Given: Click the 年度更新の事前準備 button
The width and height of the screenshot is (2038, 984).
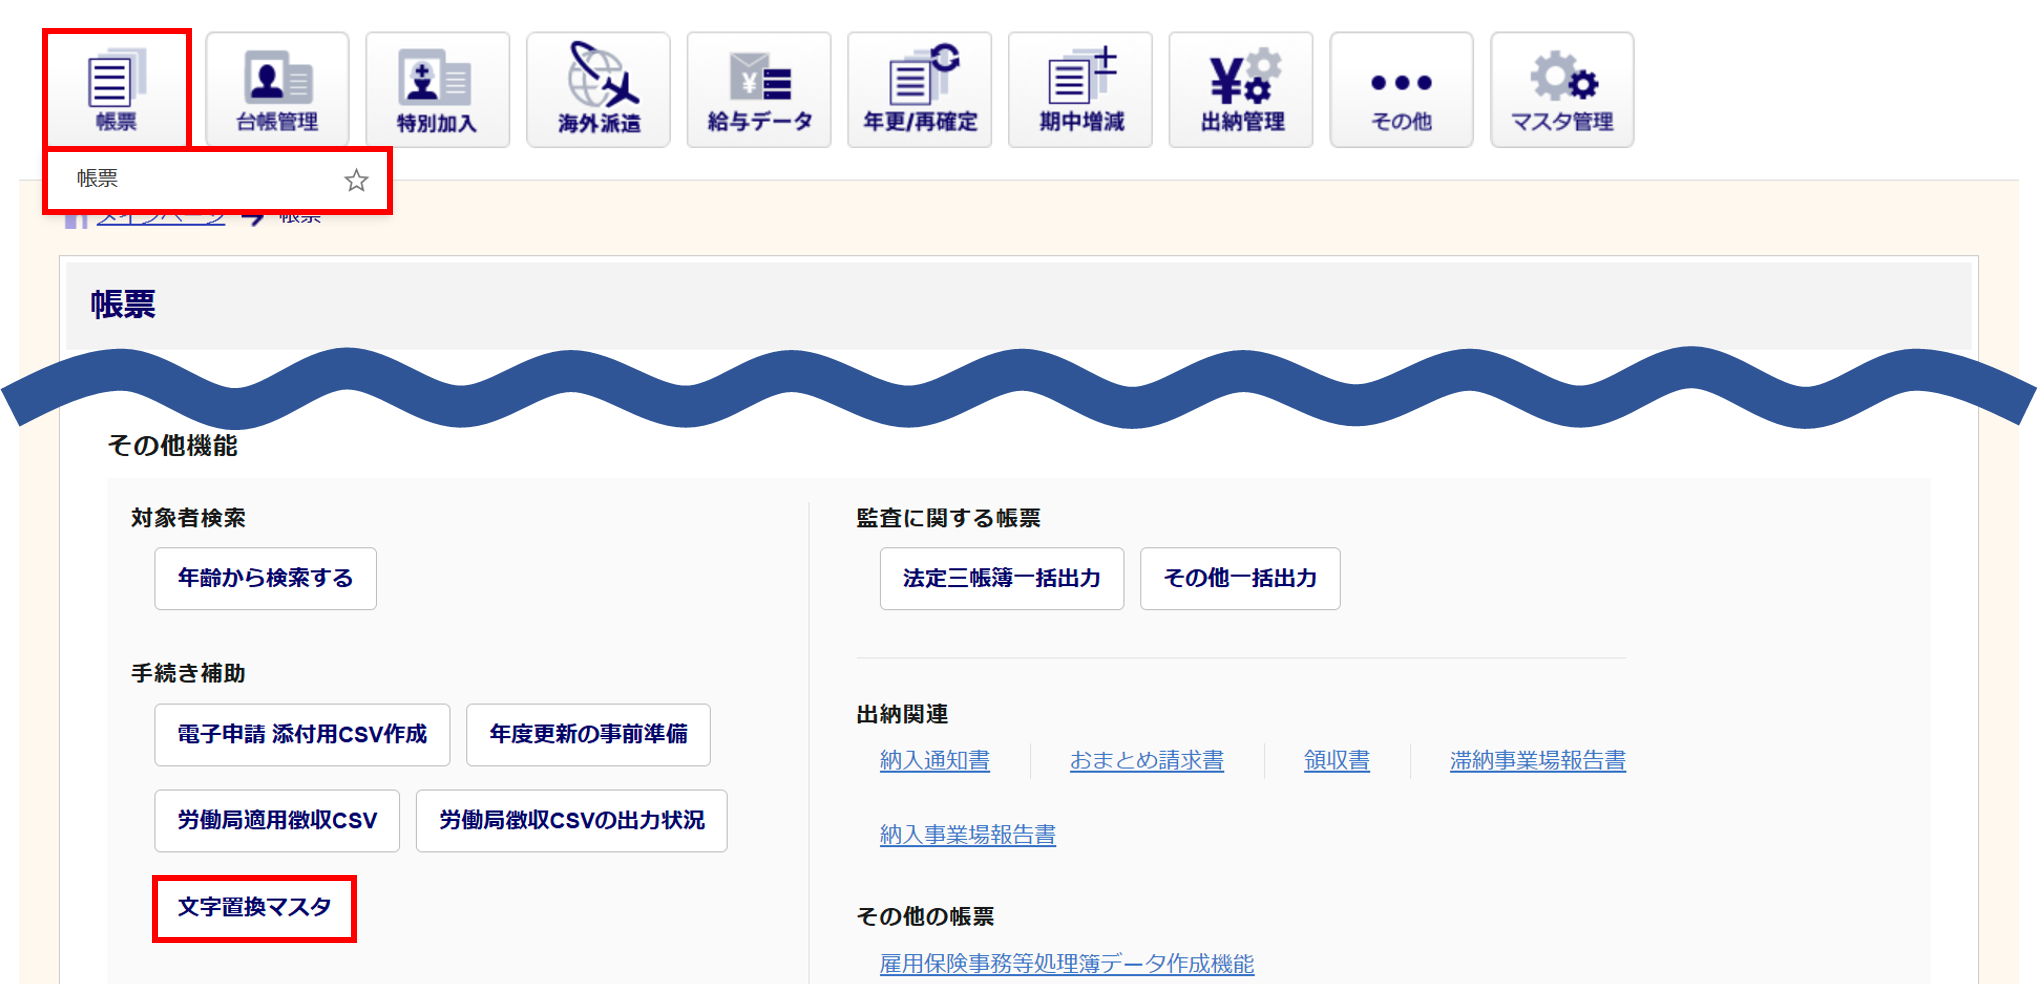Looking at the screenshot, I should coord(588,735).
